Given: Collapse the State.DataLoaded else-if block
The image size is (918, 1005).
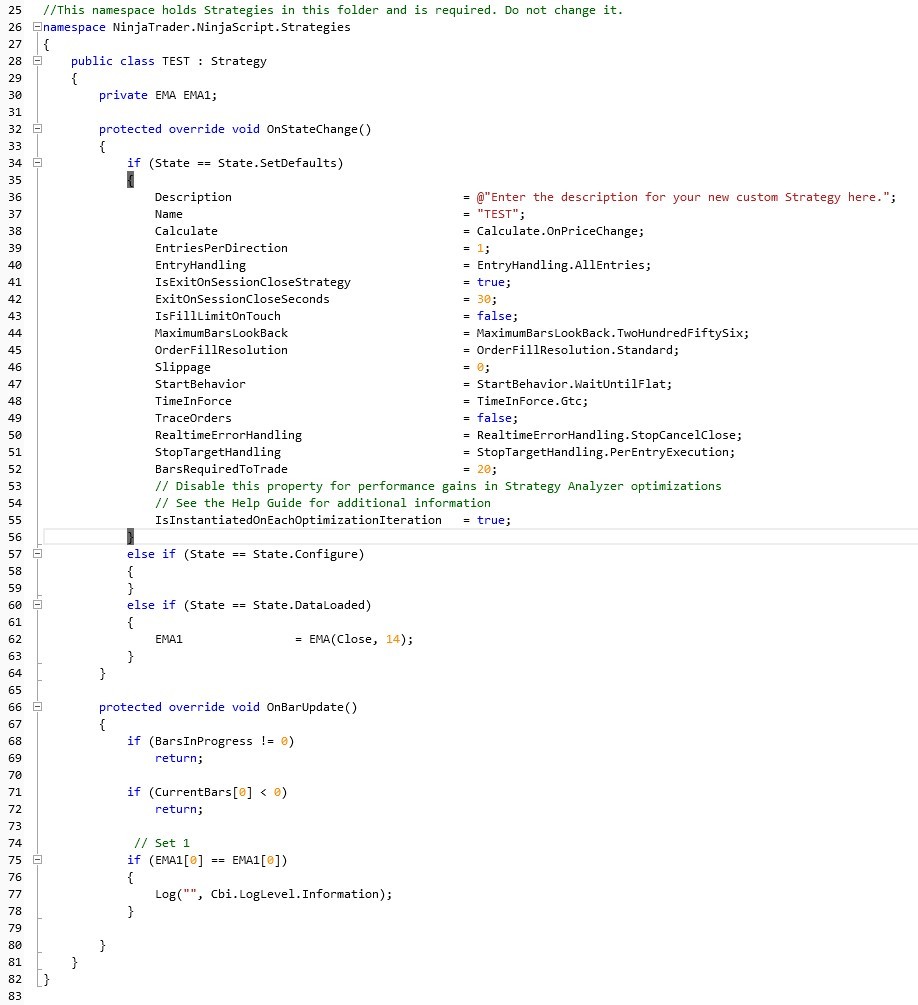Looking at the screenshot, I should (37, 605).
